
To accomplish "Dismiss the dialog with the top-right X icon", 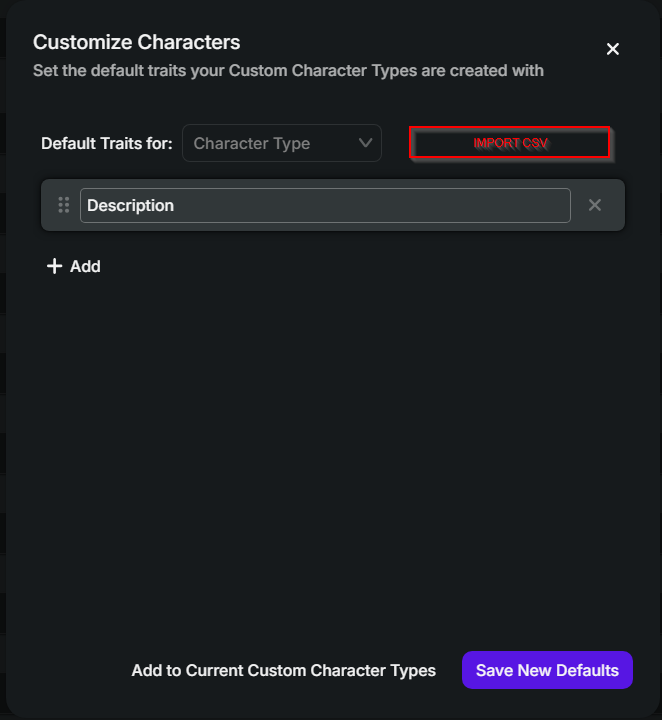I will [x=612, y=49].
